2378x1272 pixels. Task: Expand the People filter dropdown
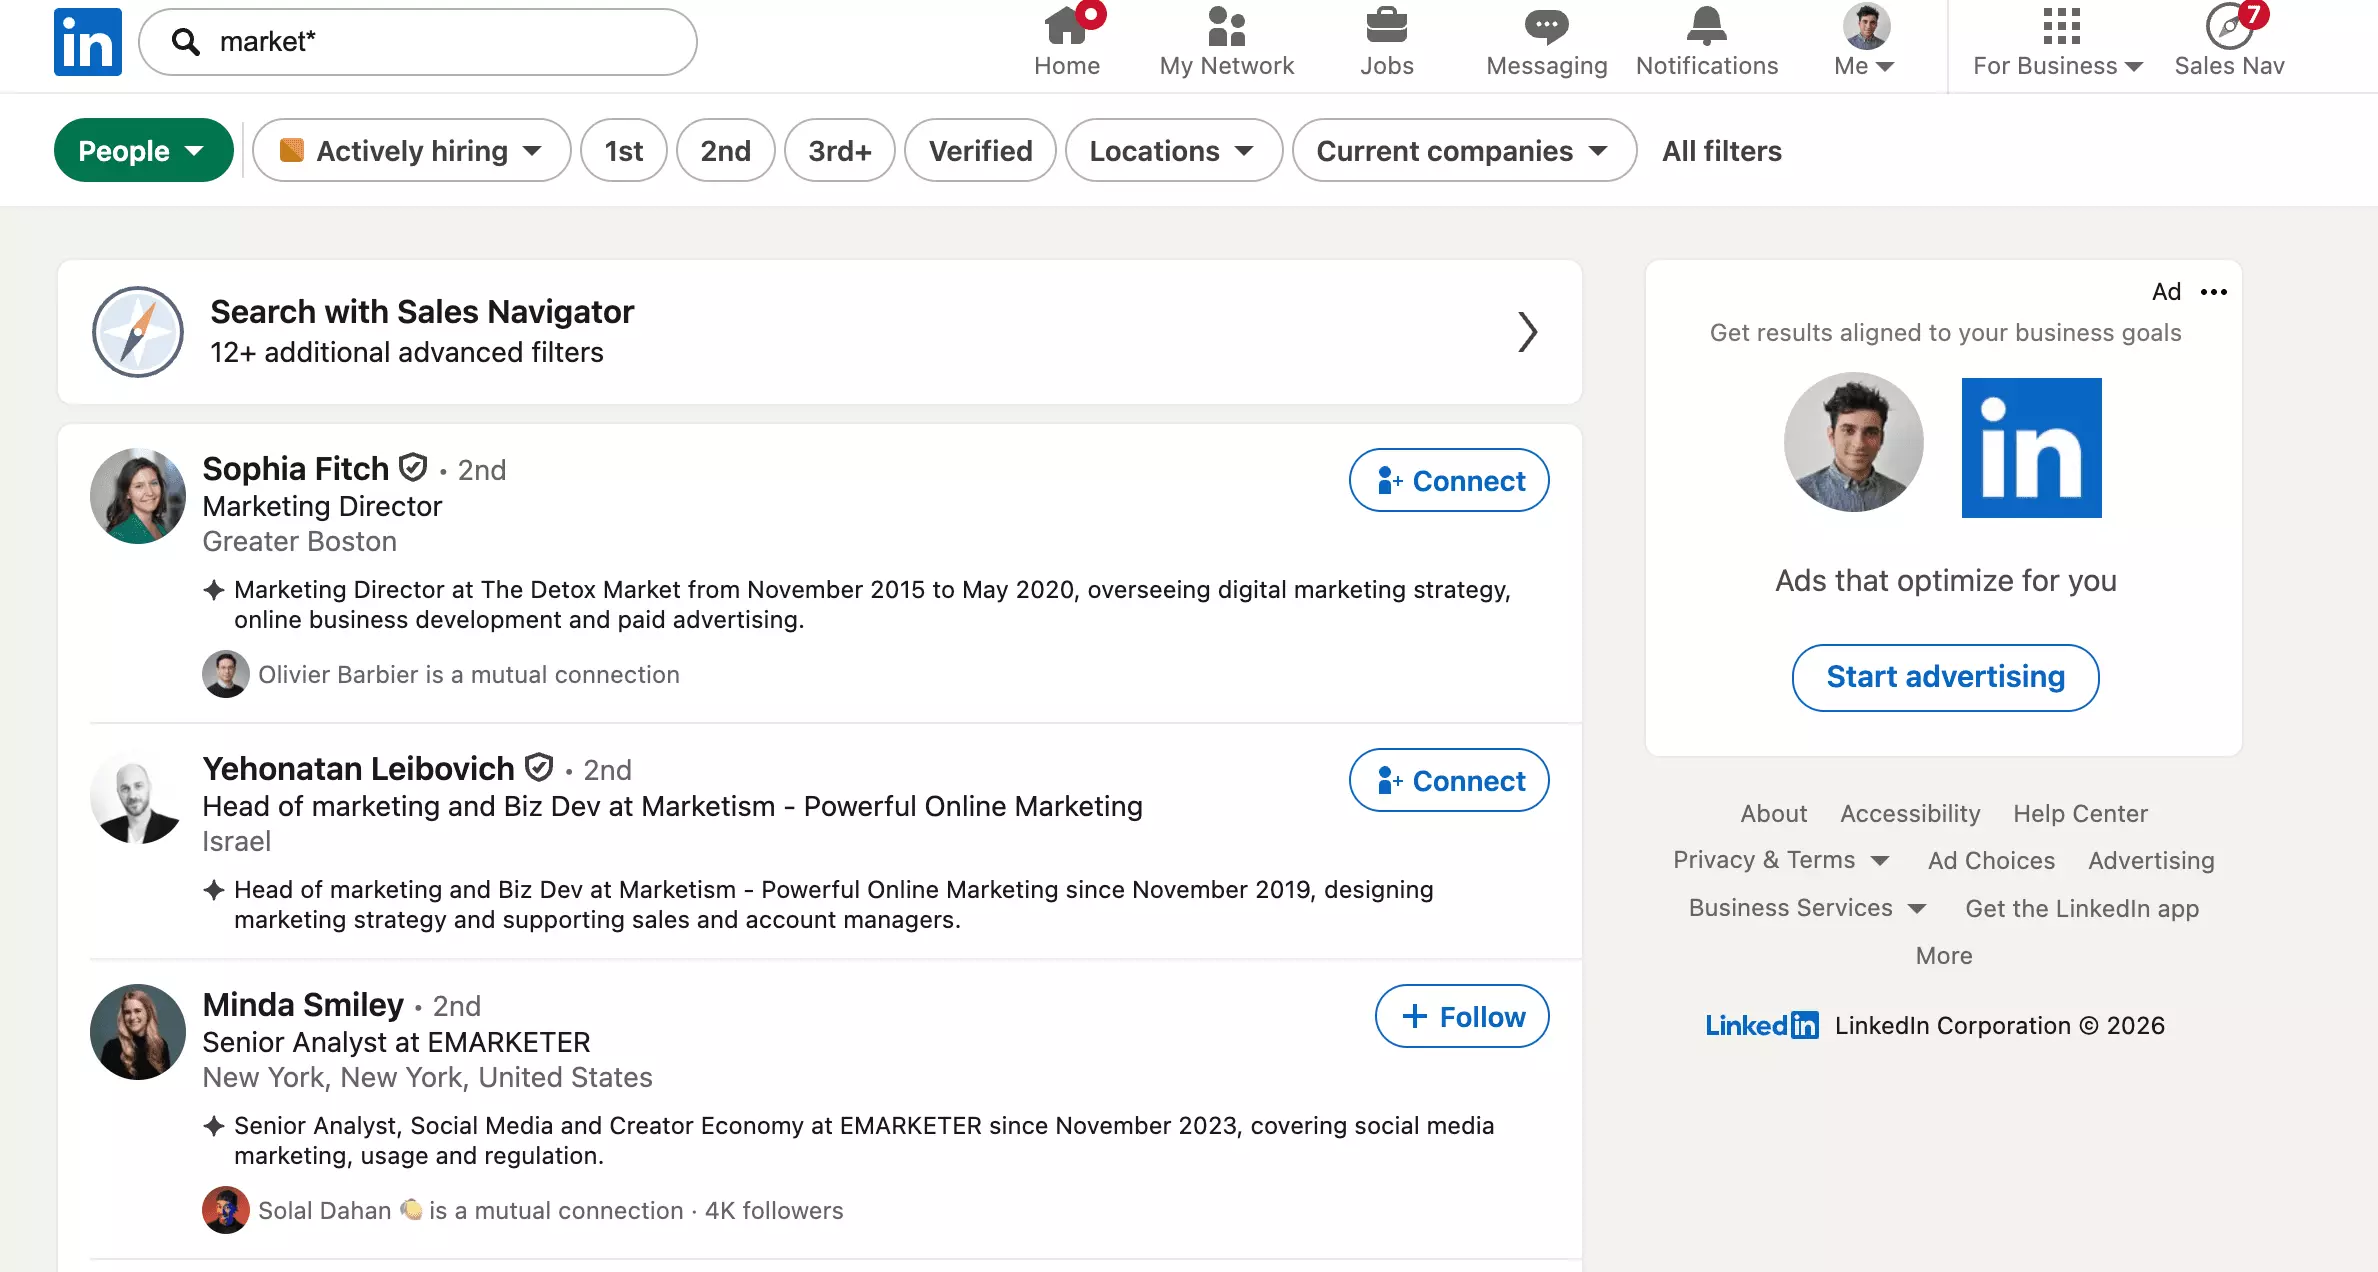(x=144, y=150)
